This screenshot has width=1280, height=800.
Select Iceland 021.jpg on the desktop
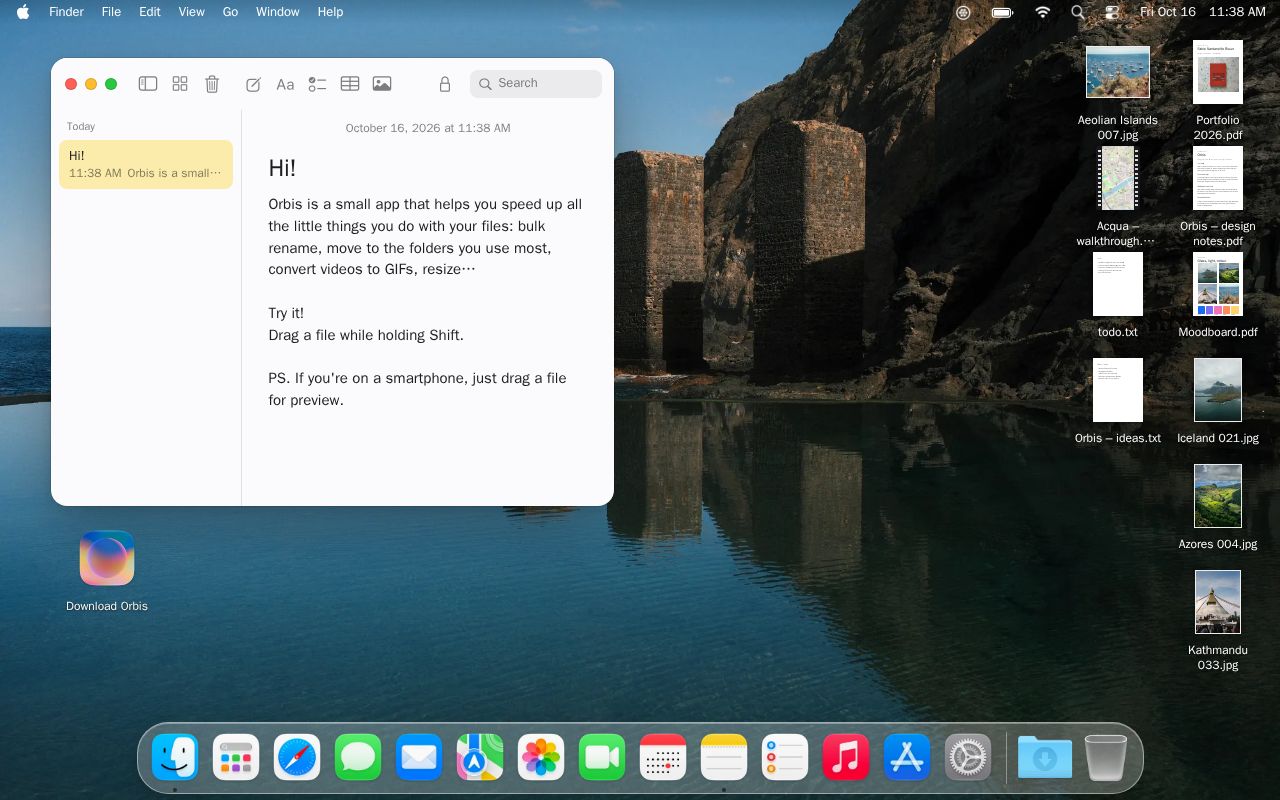click(x=1218, y=402)
